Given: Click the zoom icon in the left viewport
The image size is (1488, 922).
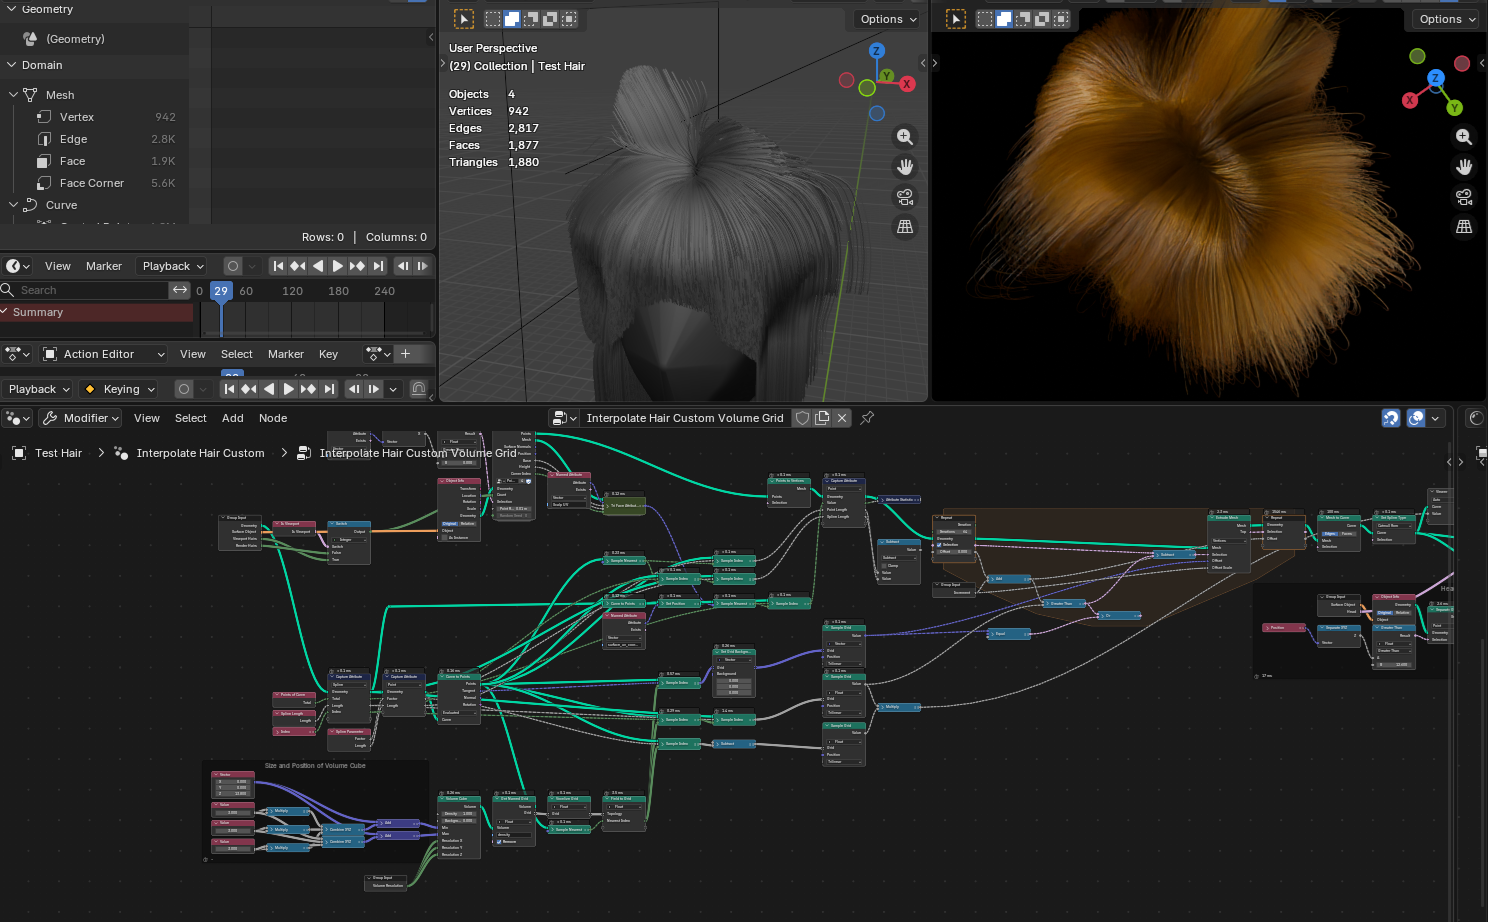Looking at the screenshot, I should [905, 137].
